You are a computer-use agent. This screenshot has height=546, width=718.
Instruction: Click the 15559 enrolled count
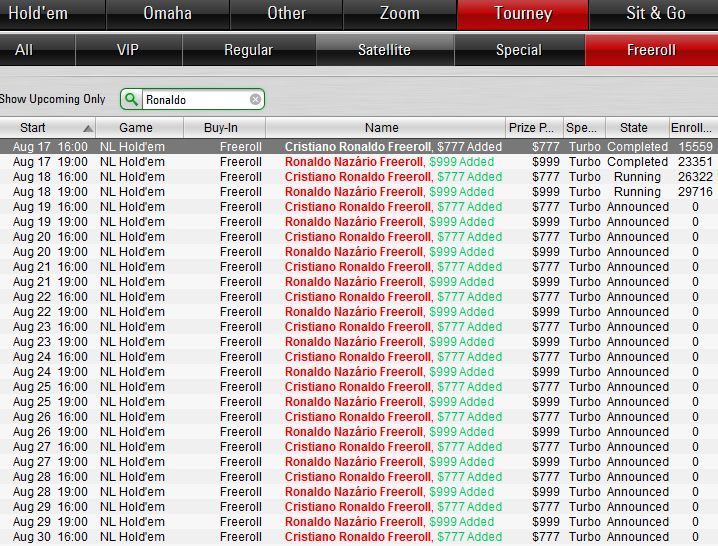coord(695,147)
